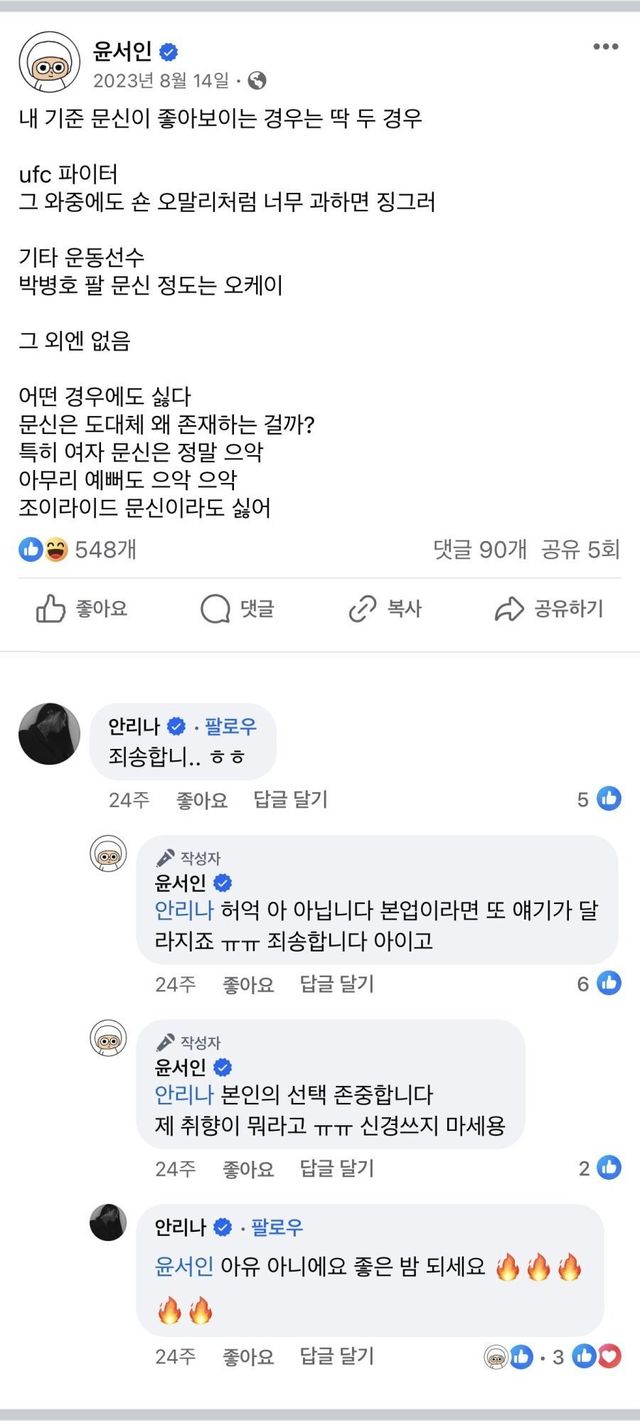The image size is (640, 1421).
Task: Click the blue verified badge beside 윤서인
Action: tap(170, 52)
